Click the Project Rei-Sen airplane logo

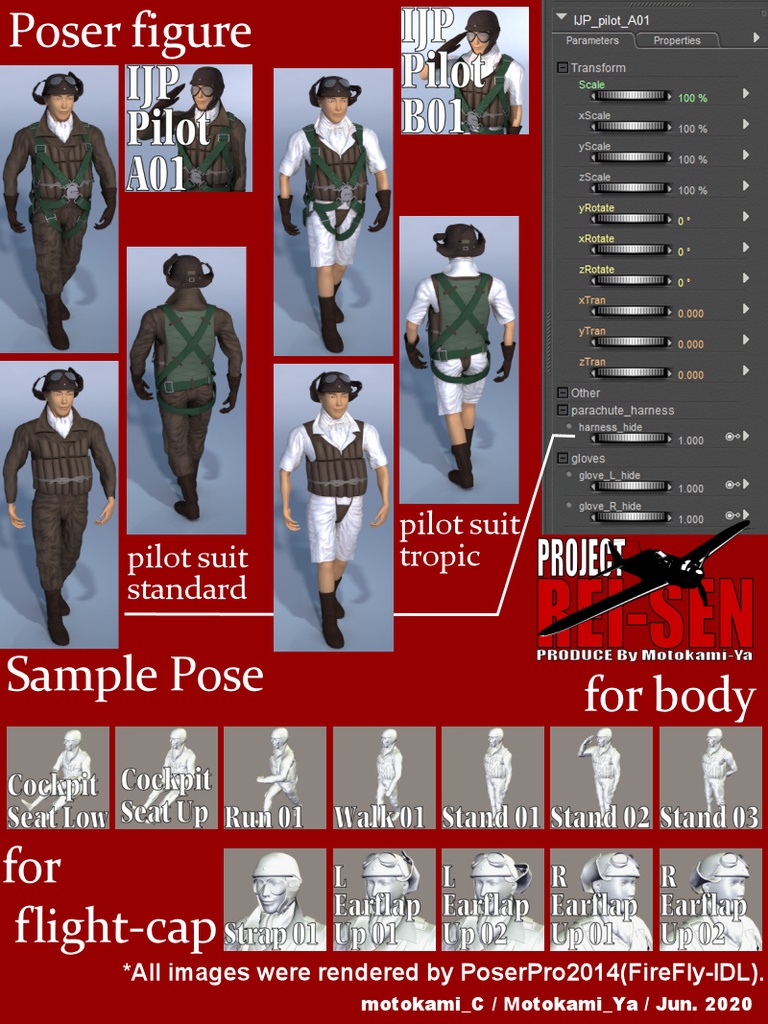(645, 592)
